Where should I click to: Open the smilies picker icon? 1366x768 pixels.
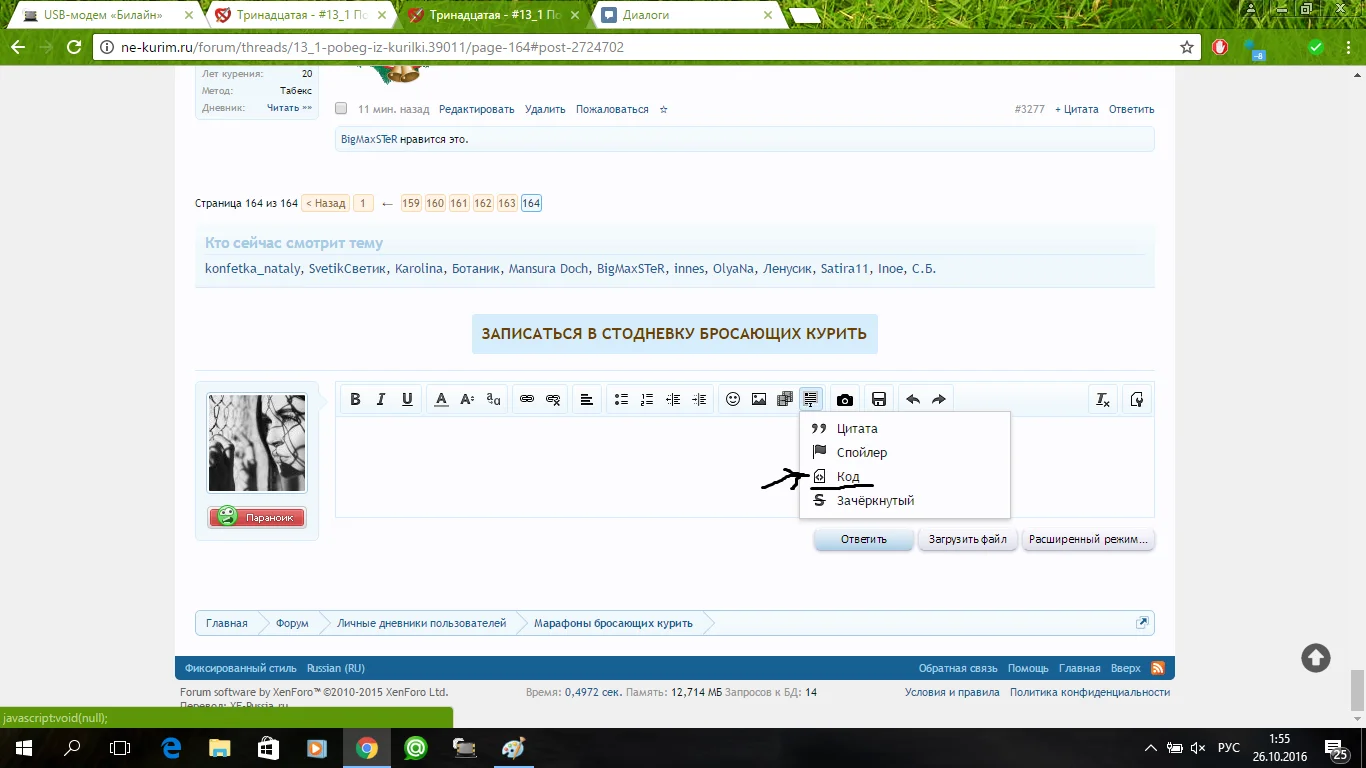click(733, 399)
